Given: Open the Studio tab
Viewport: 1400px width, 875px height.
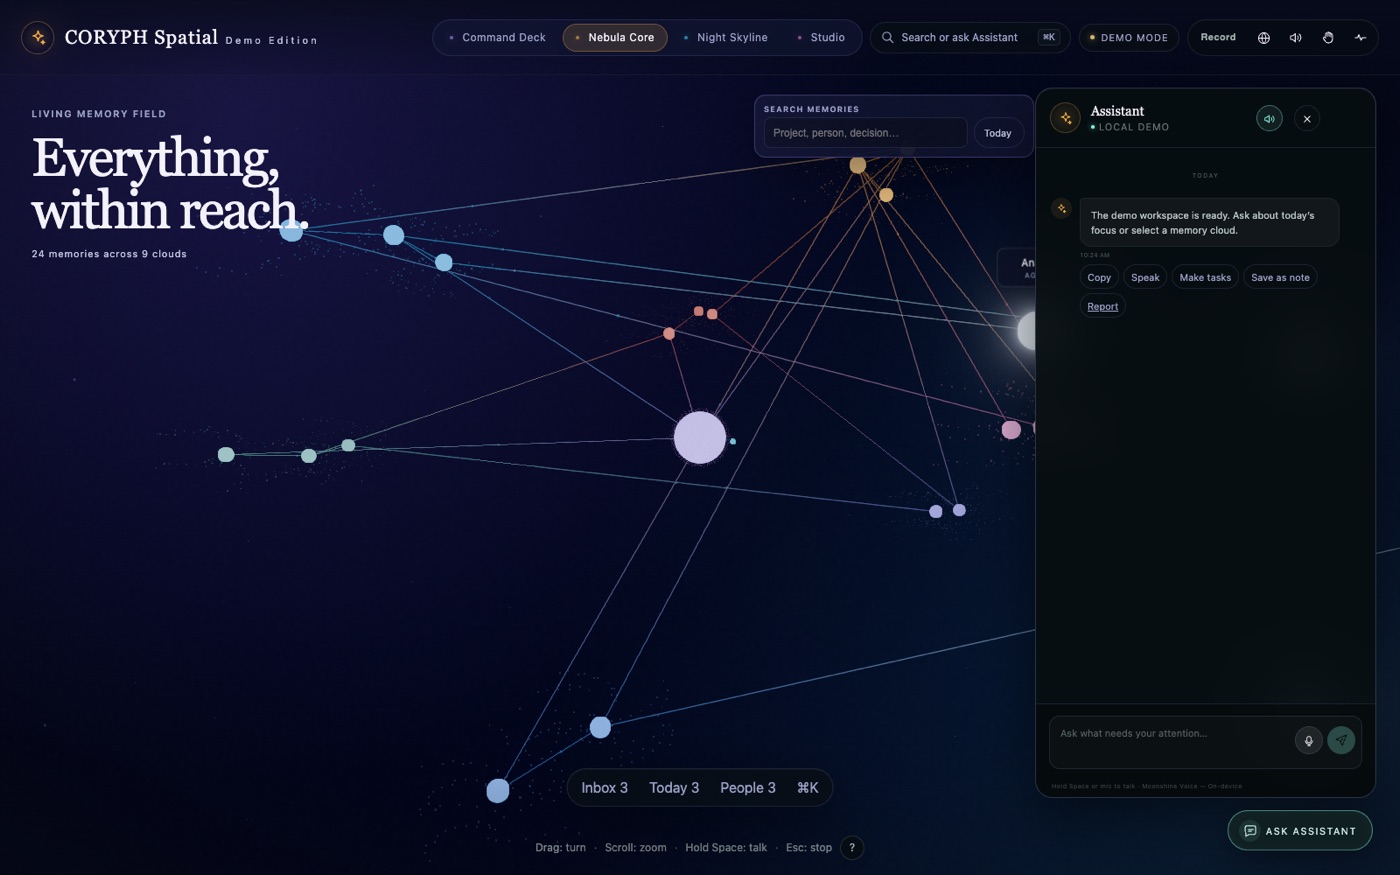Looking at the screenshot, I should point(821,38).
